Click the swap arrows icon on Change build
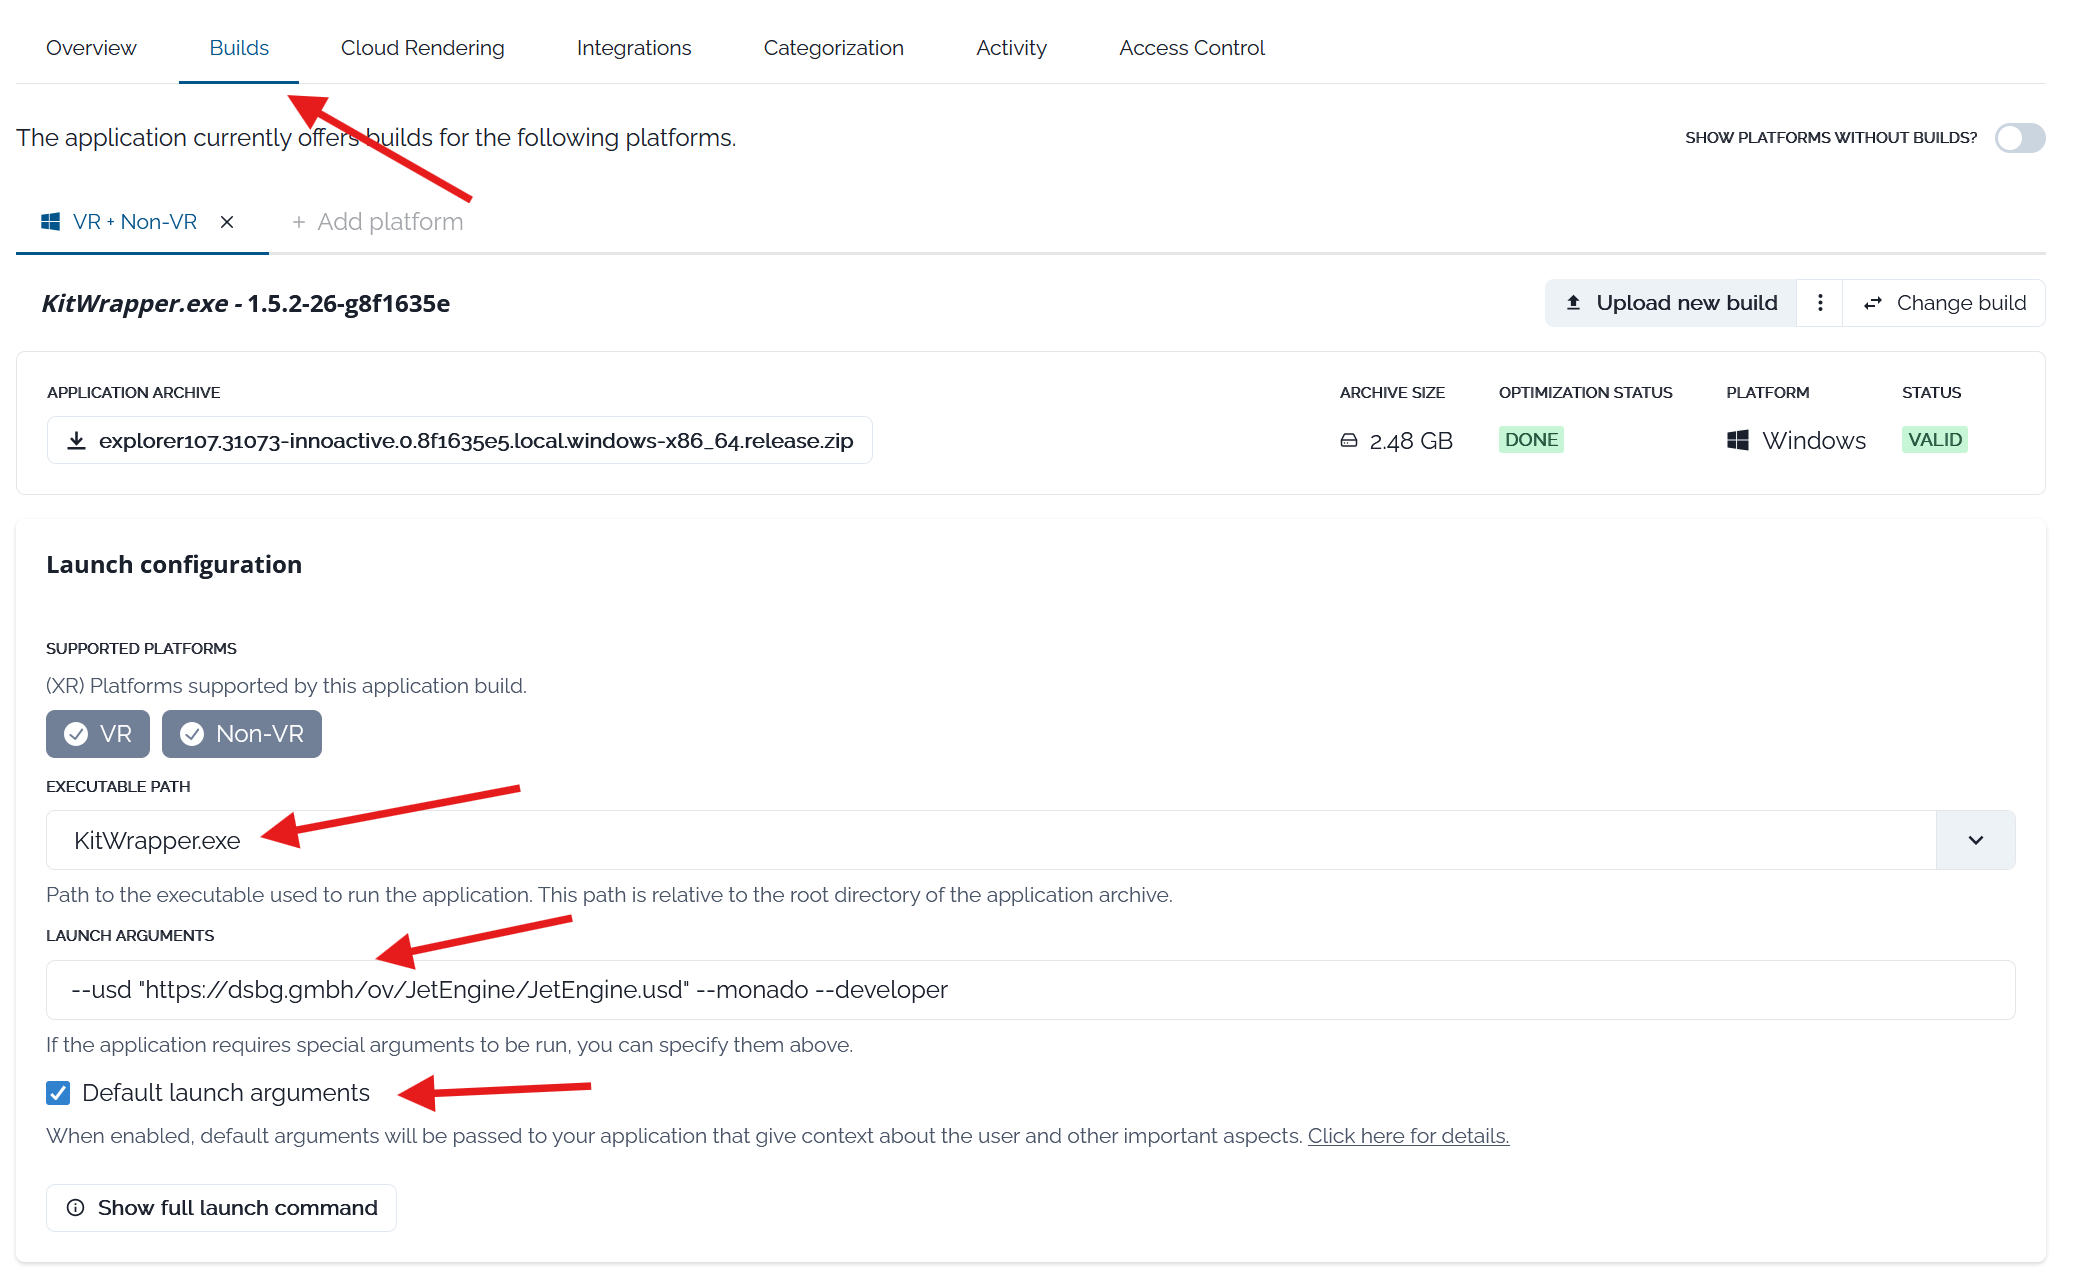The height and width of the screenshot is (1285, 2074). 1873,303
